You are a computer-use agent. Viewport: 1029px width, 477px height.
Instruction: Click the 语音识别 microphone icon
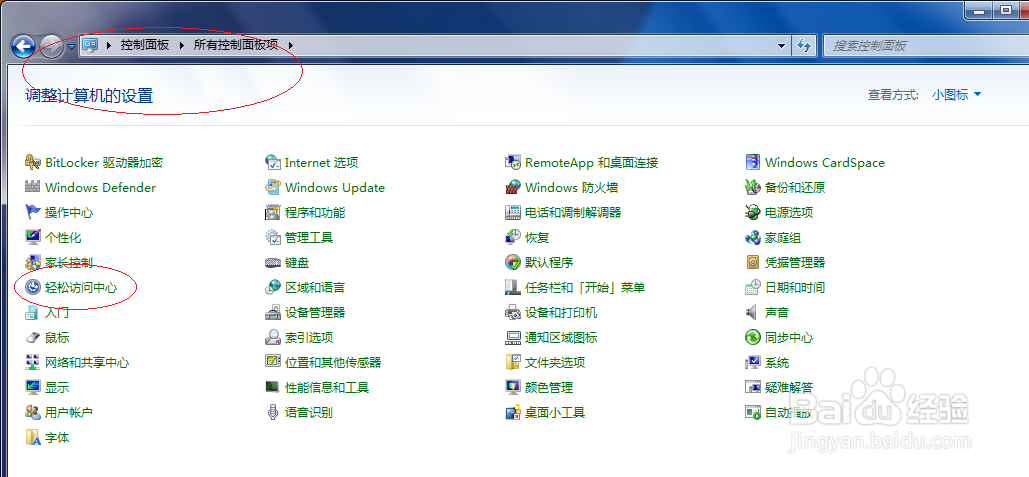pyautogui.click(x=273, y=412)
